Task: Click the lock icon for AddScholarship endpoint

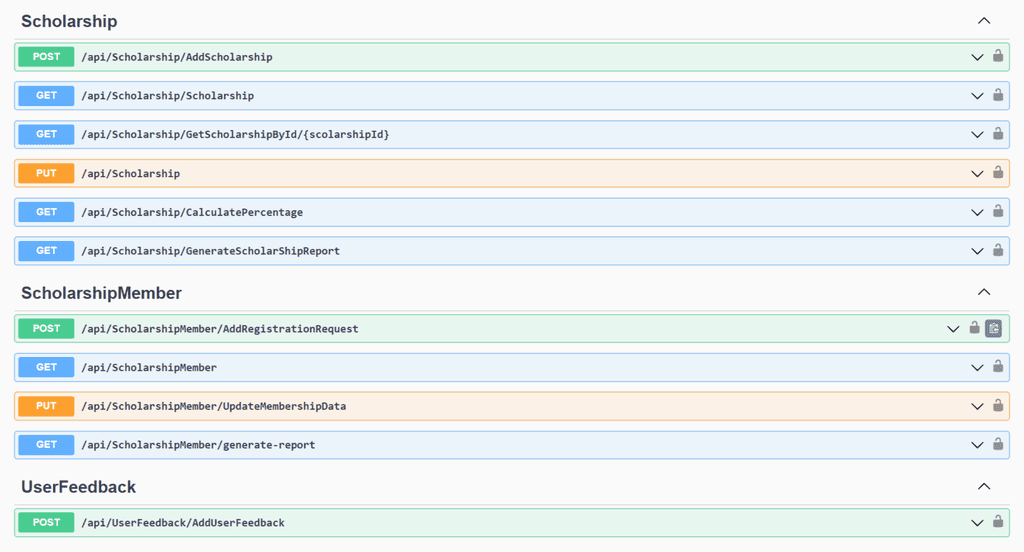Action: (998, 56)
